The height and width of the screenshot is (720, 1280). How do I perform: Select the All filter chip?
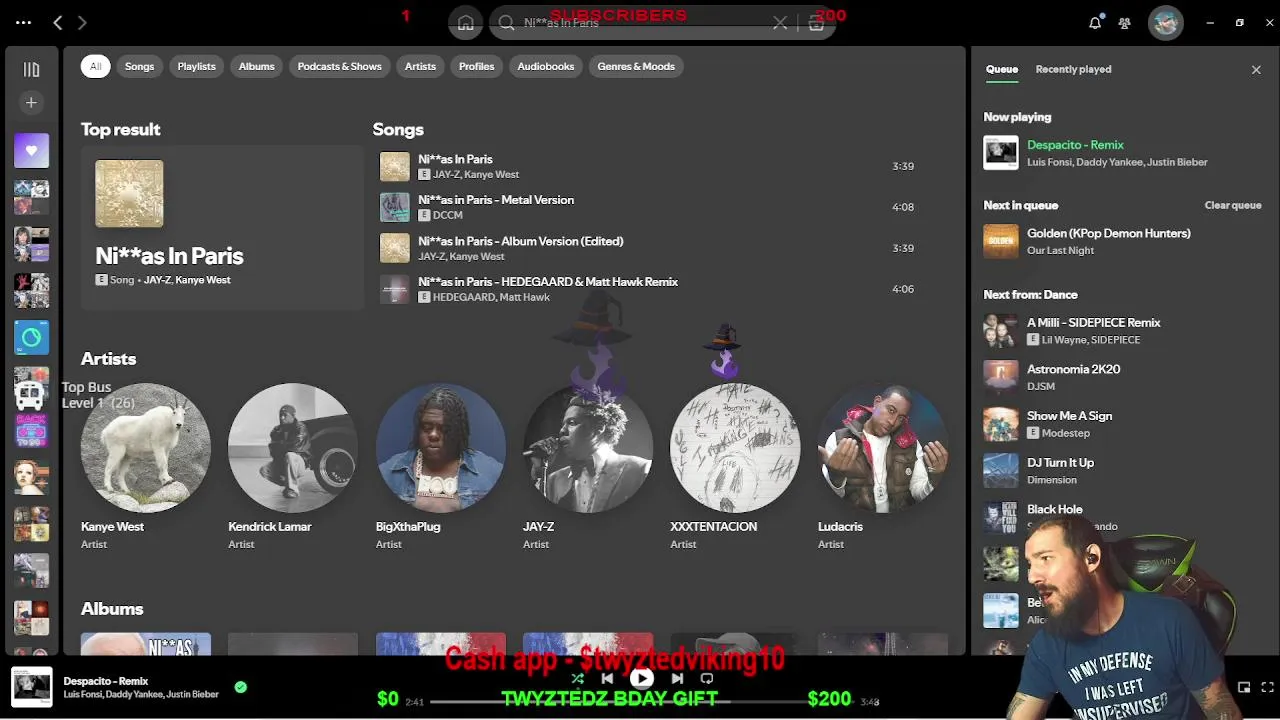pos(95,66)
